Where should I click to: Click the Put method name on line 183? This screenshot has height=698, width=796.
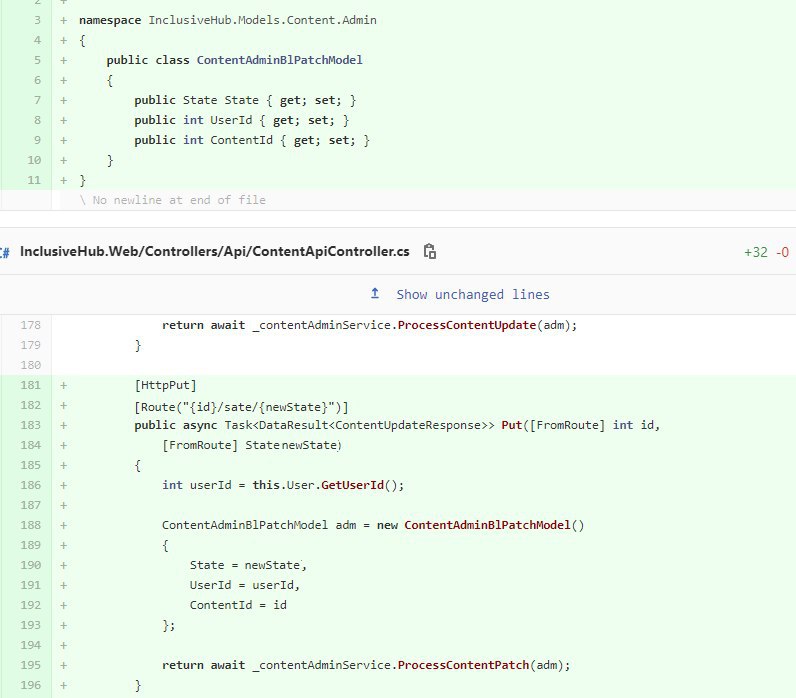click(x=512, y=425)
